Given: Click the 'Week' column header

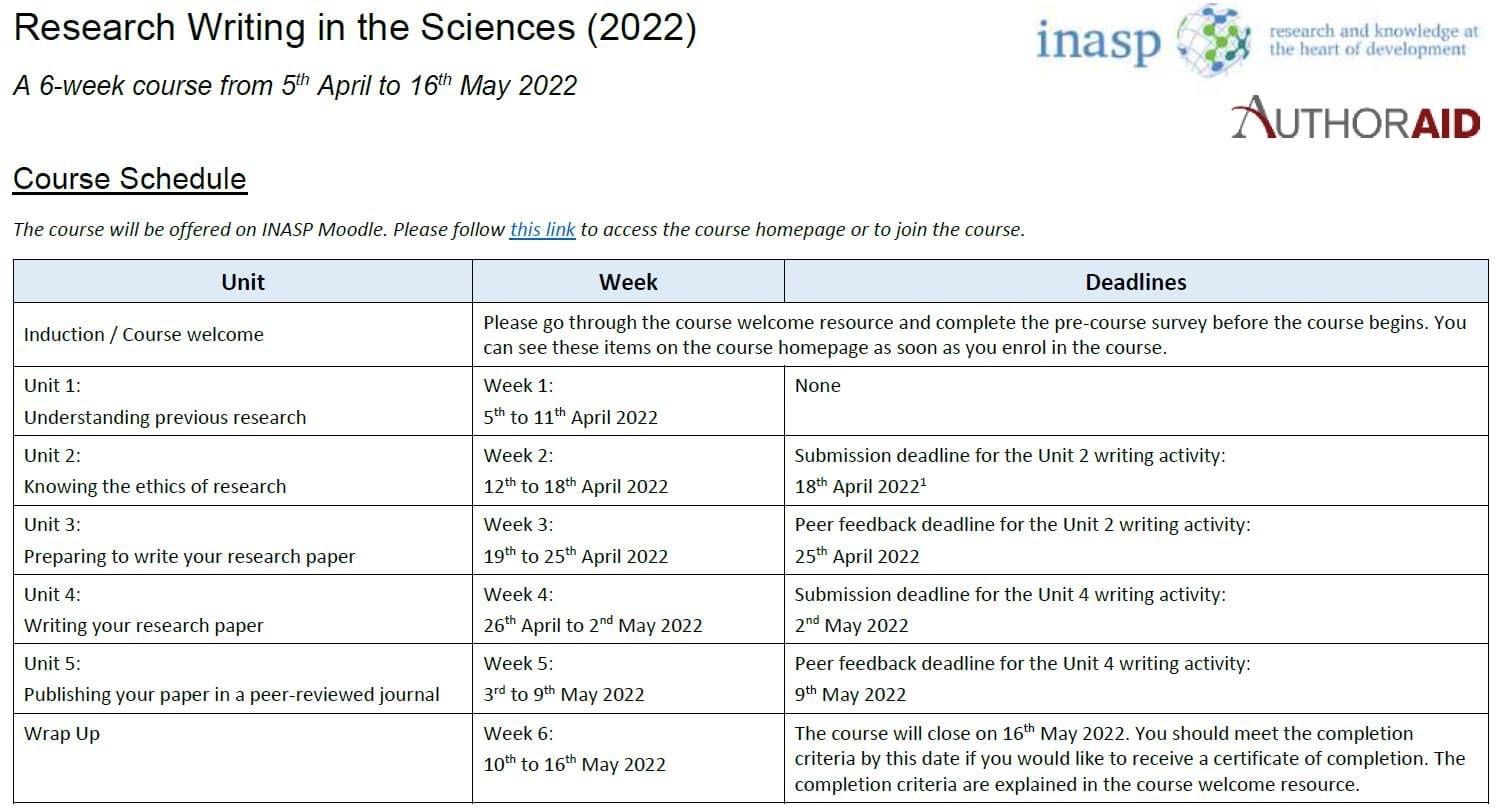Looking at the screenshot, I should tap(628, 282).
